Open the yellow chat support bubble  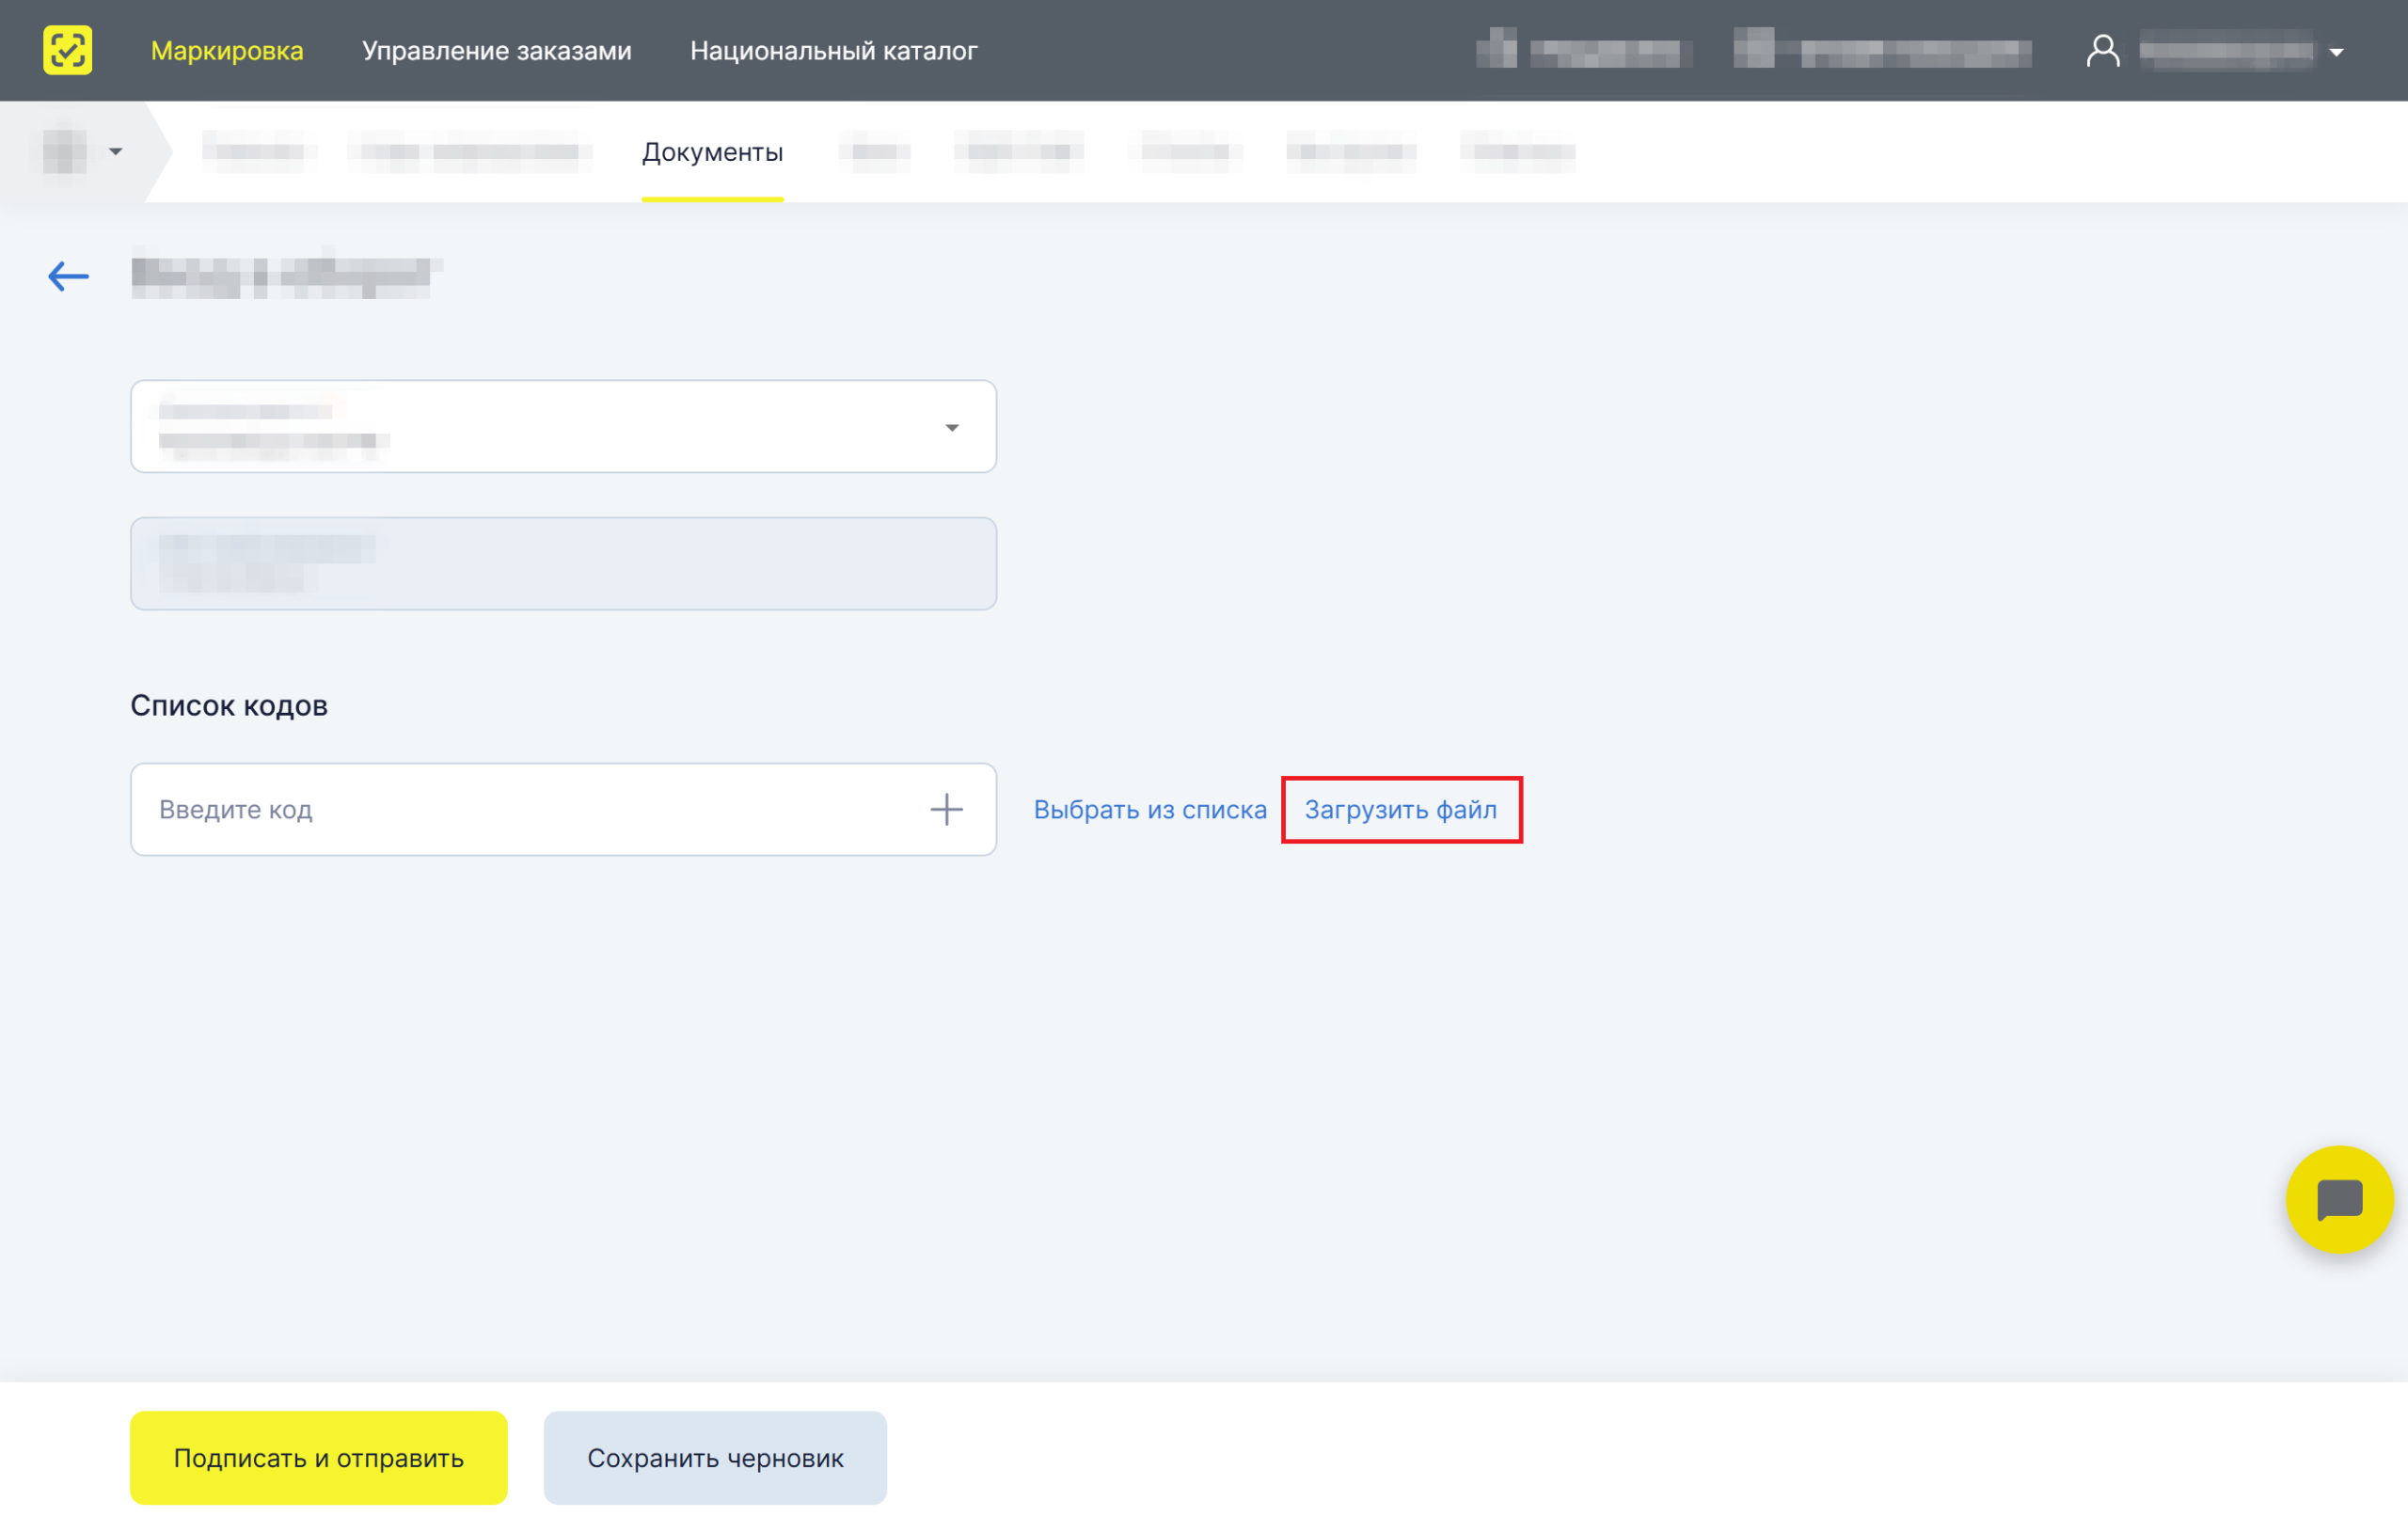coord(2339,1199)
